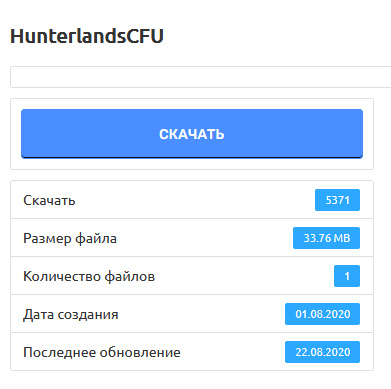The image size is (391, 389).
Task: Click the Дата создания label
Action: pos(71,314)
